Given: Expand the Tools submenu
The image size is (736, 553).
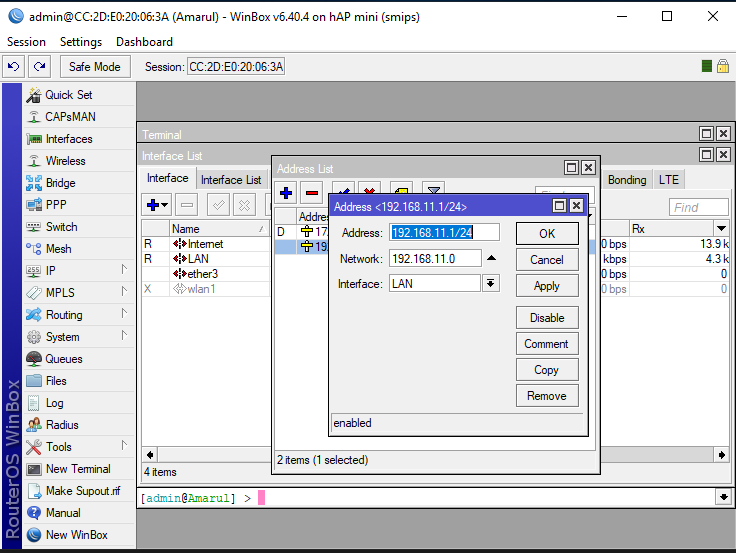Looking at the screenshot, I should [x=79, y=447].
